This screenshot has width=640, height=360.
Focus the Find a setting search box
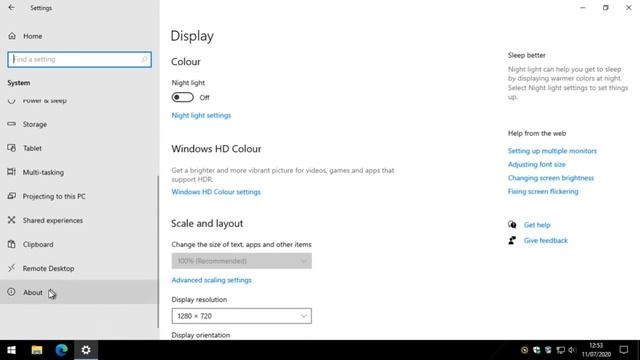80,60
